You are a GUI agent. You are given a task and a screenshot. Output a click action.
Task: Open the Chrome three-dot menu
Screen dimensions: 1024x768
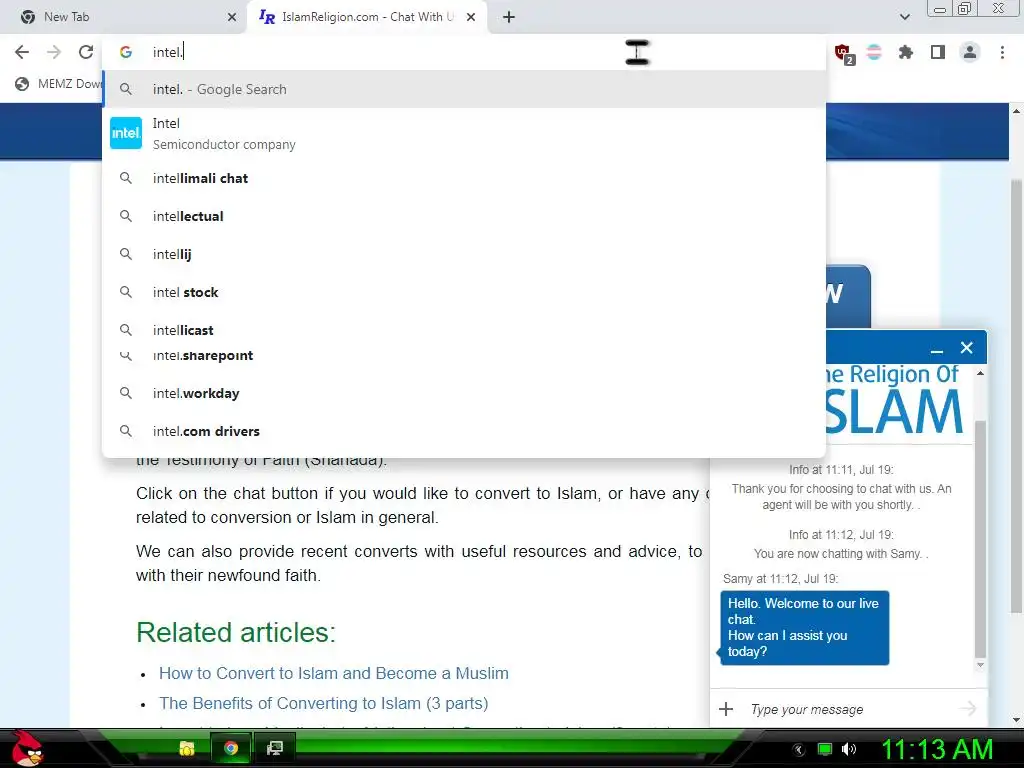(1002, 52)
